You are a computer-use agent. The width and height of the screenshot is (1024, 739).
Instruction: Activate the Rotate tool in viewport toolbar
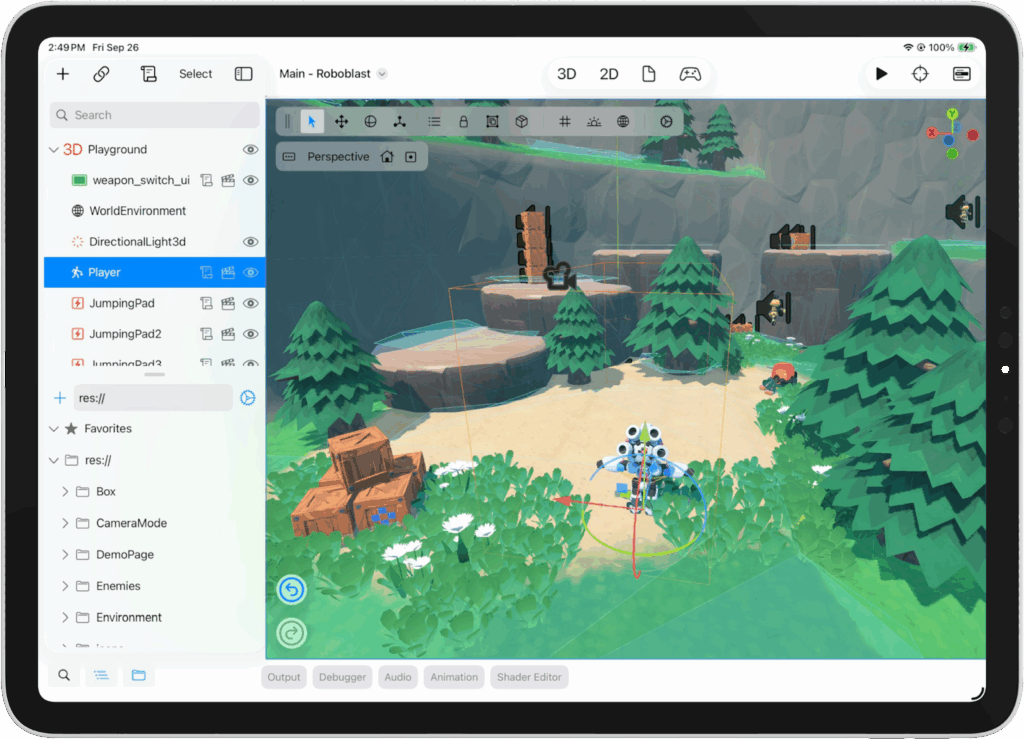pos(370,121)
